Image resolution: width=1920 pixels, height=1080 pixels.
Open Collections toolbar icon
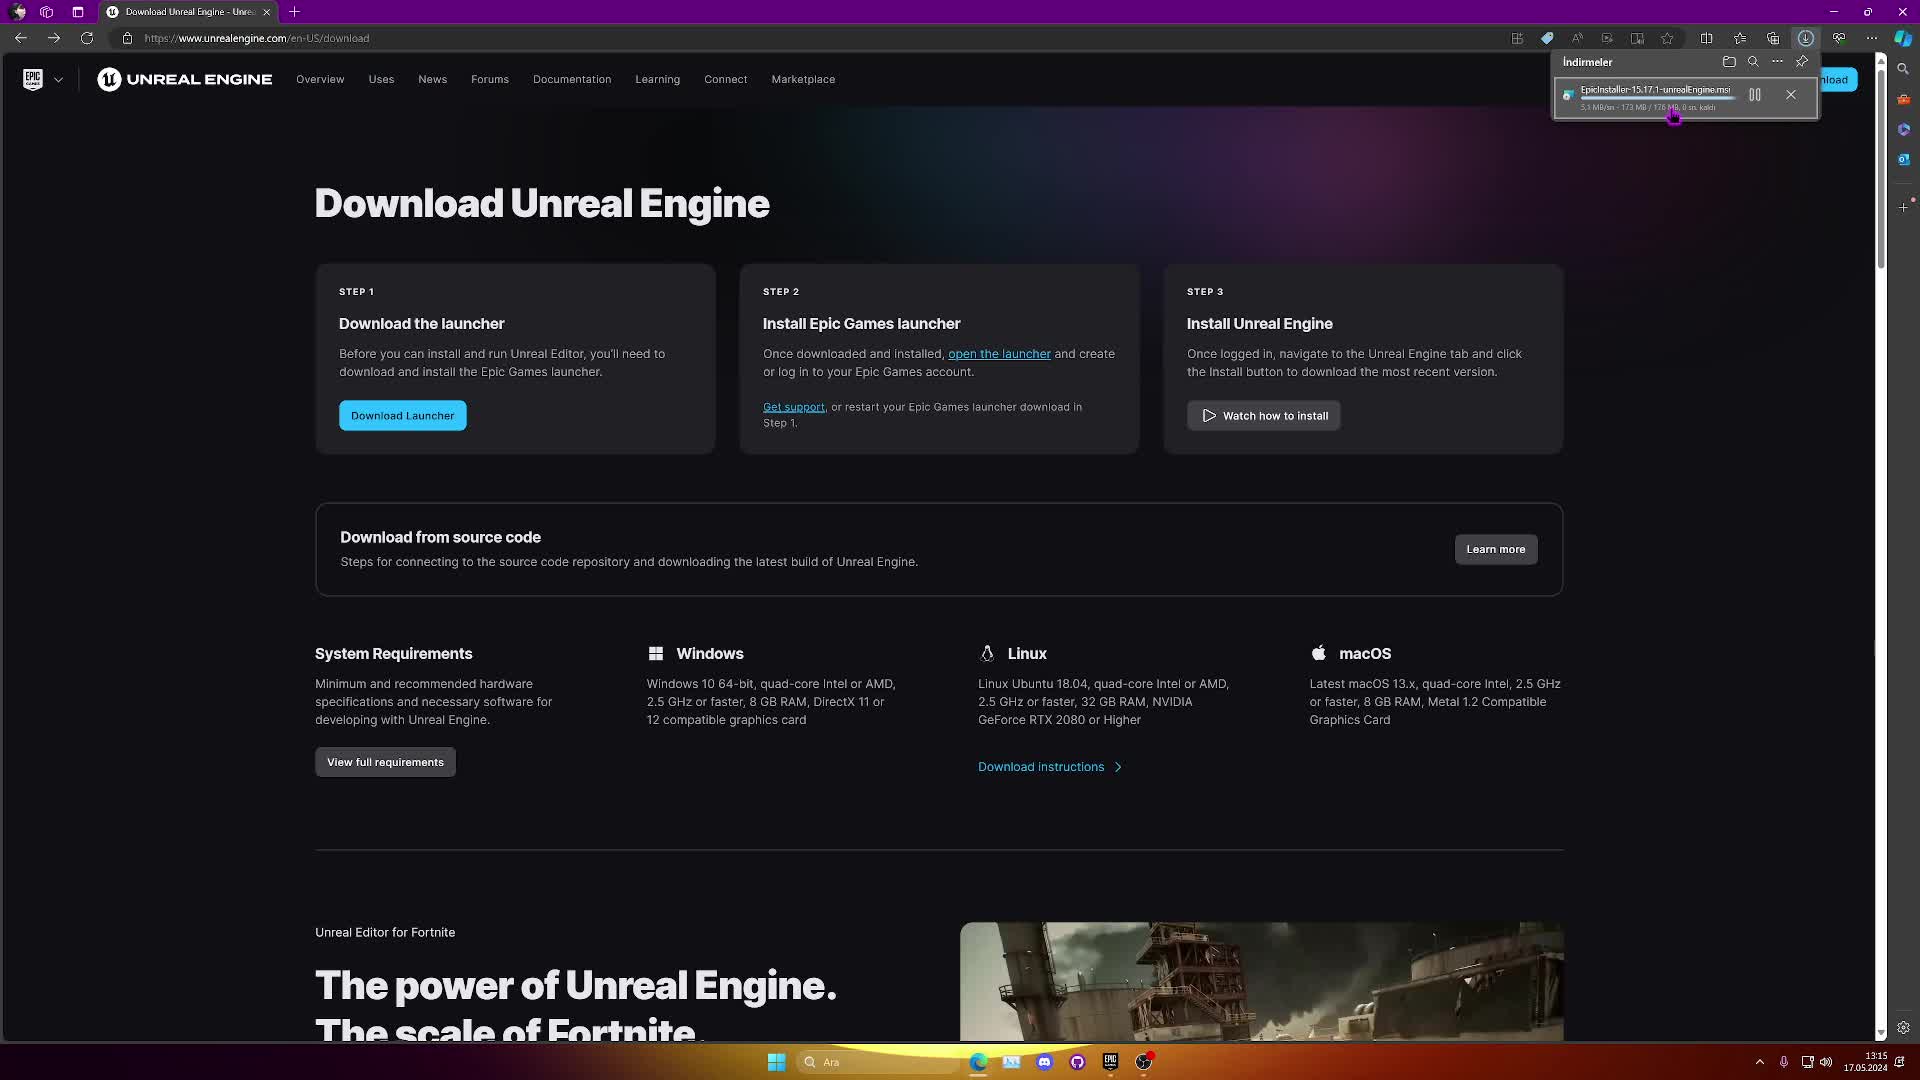click(1773, 38)
